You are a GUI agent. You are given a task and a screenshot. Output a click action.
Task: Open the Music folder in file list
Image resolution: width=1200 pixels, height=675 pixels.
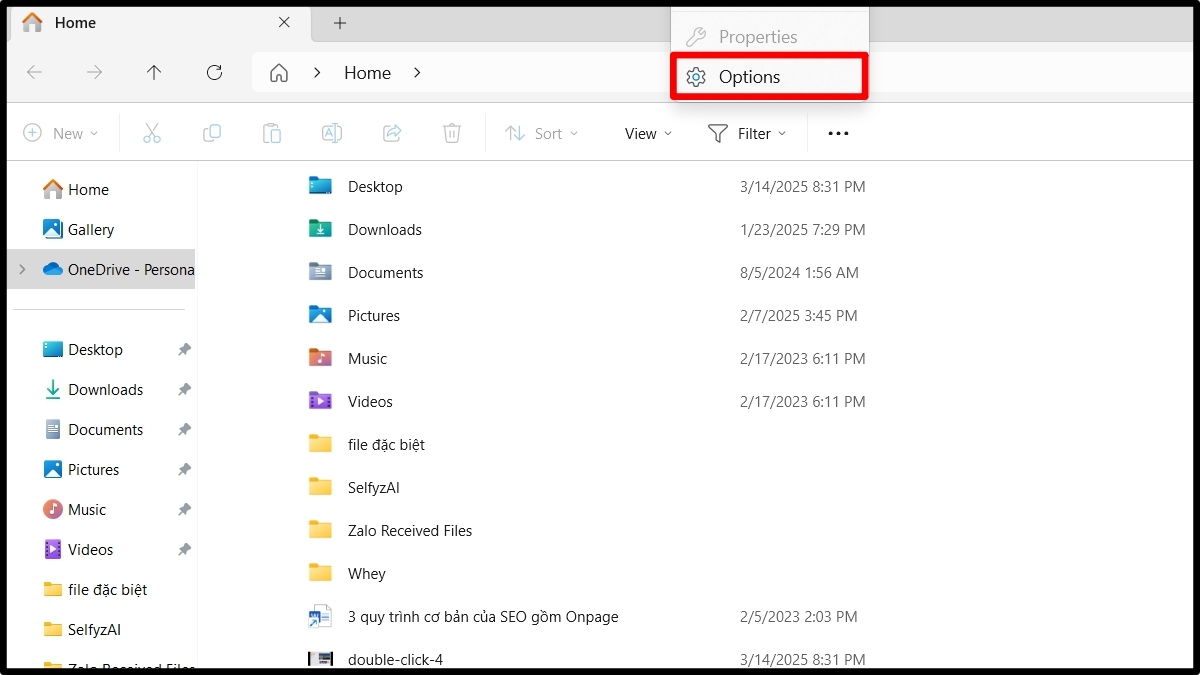367,358
